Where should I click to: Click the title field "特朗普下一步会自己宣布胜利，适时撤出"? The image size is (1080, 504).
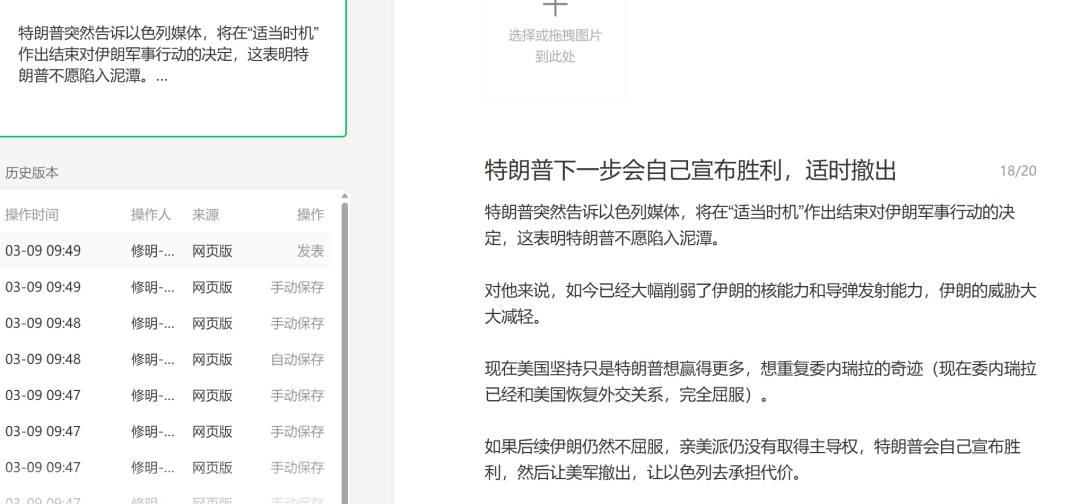coord(690,170)
